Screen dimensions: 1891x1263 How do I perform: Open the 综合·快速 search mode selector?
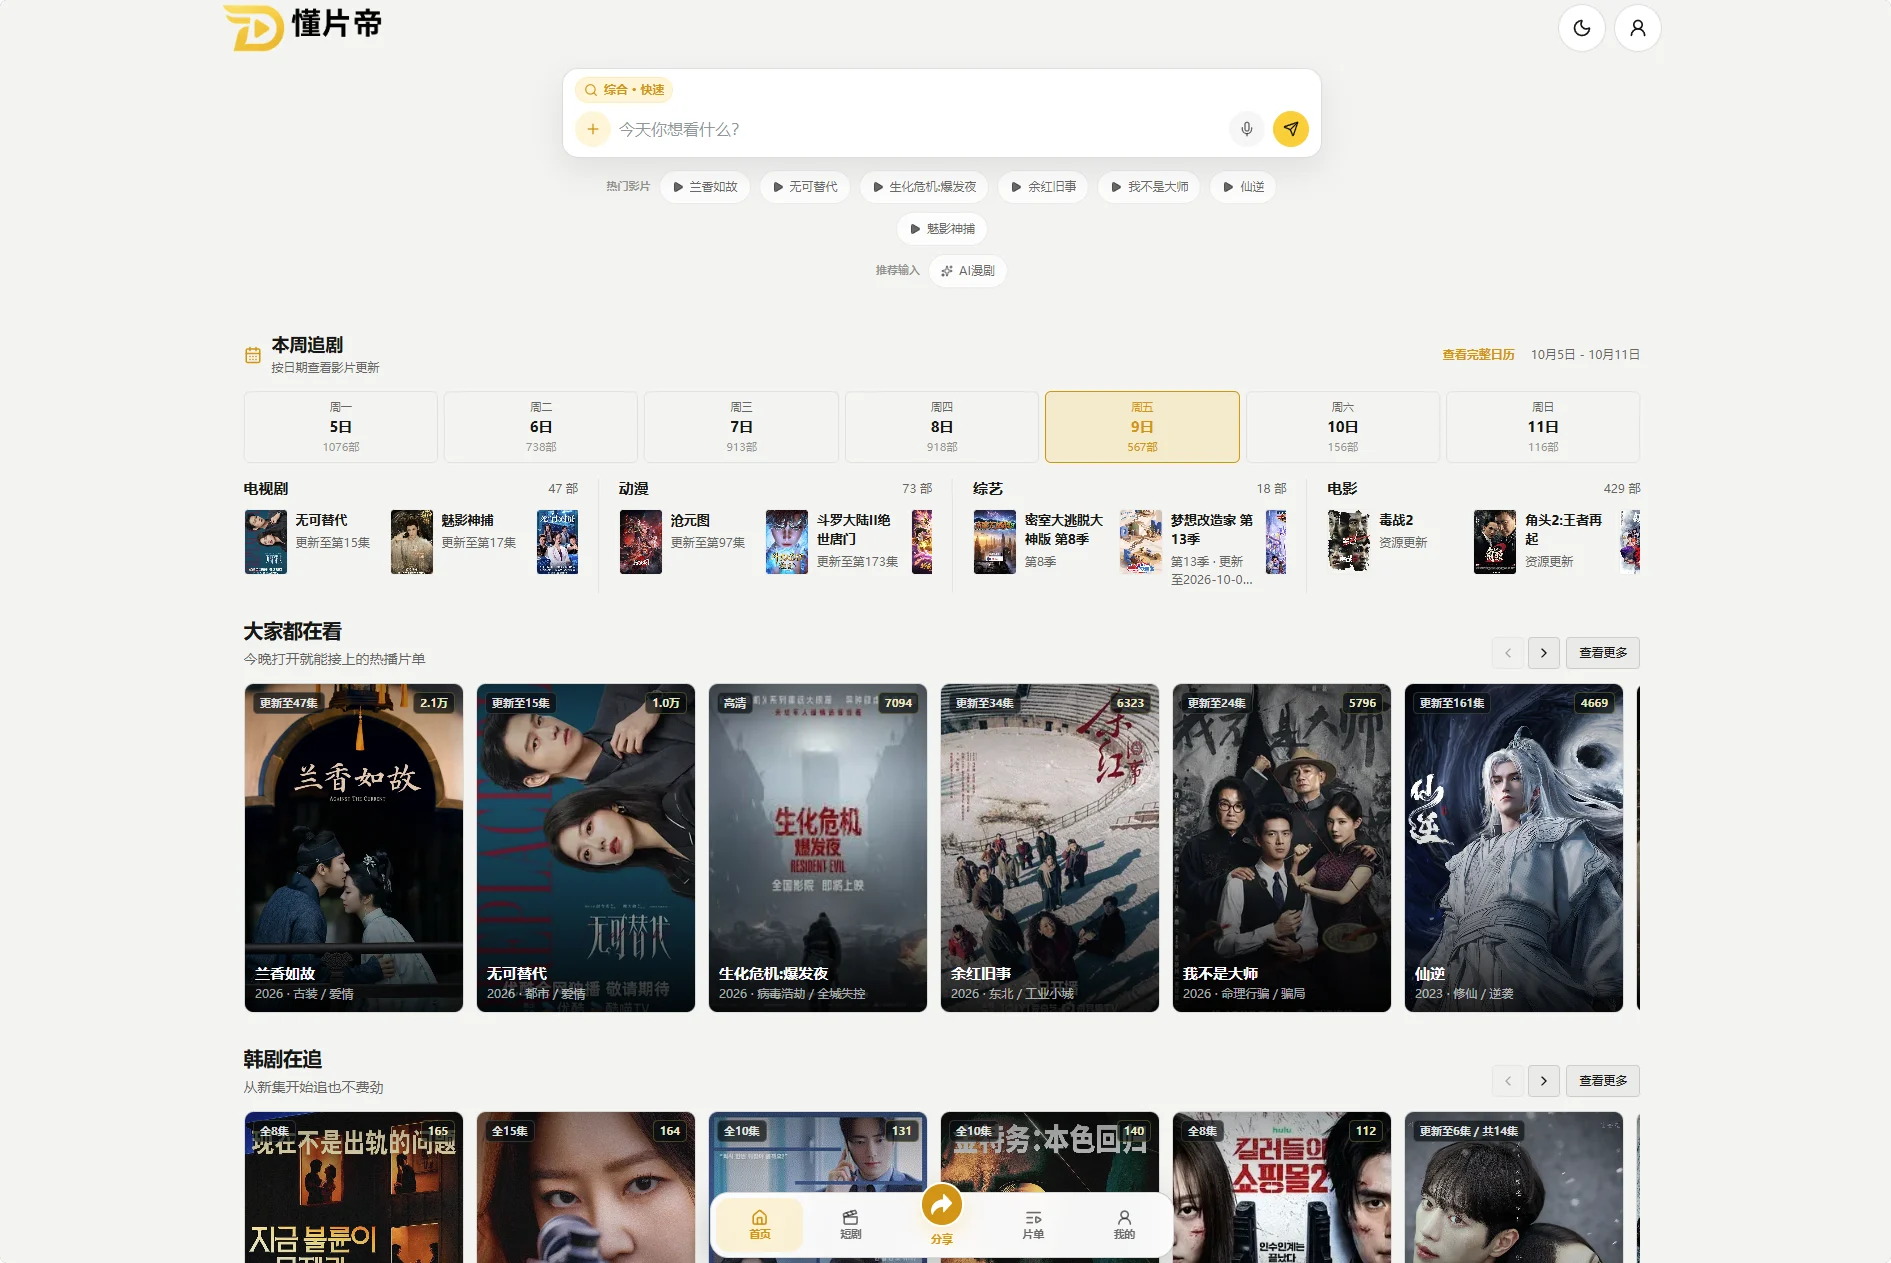(624, 90)
